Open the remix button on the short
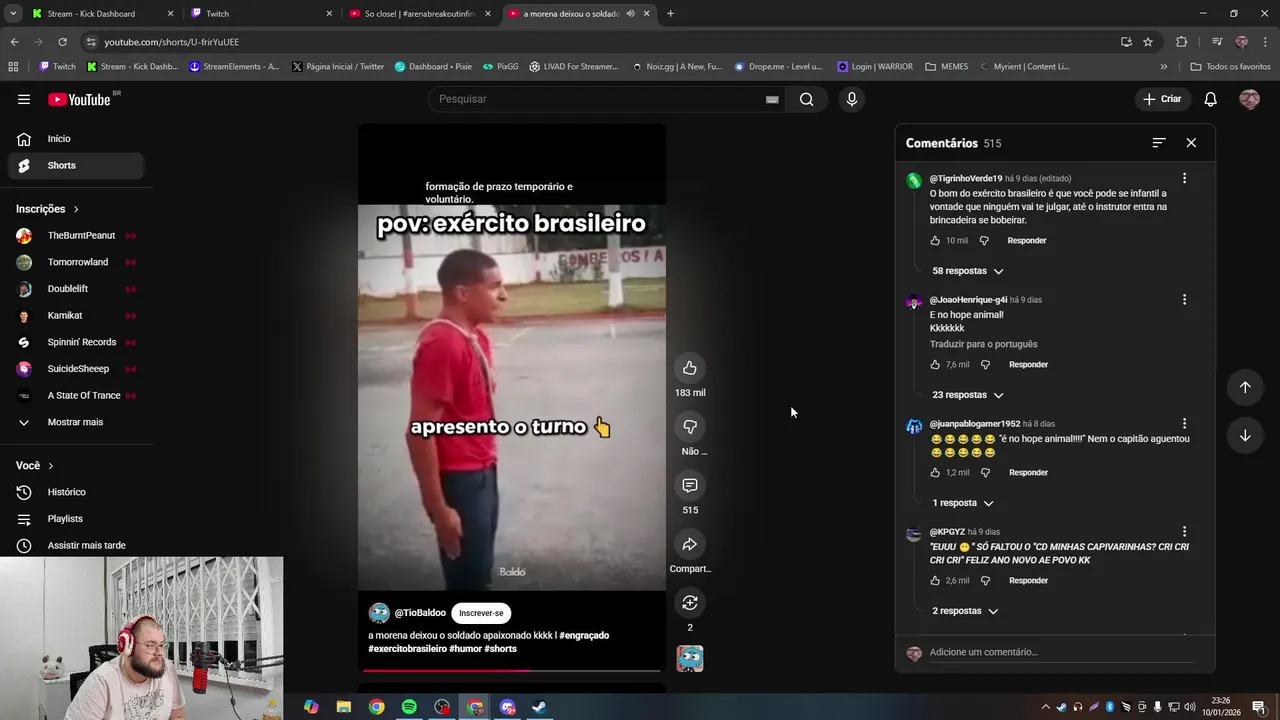 (x=690, y=603)
